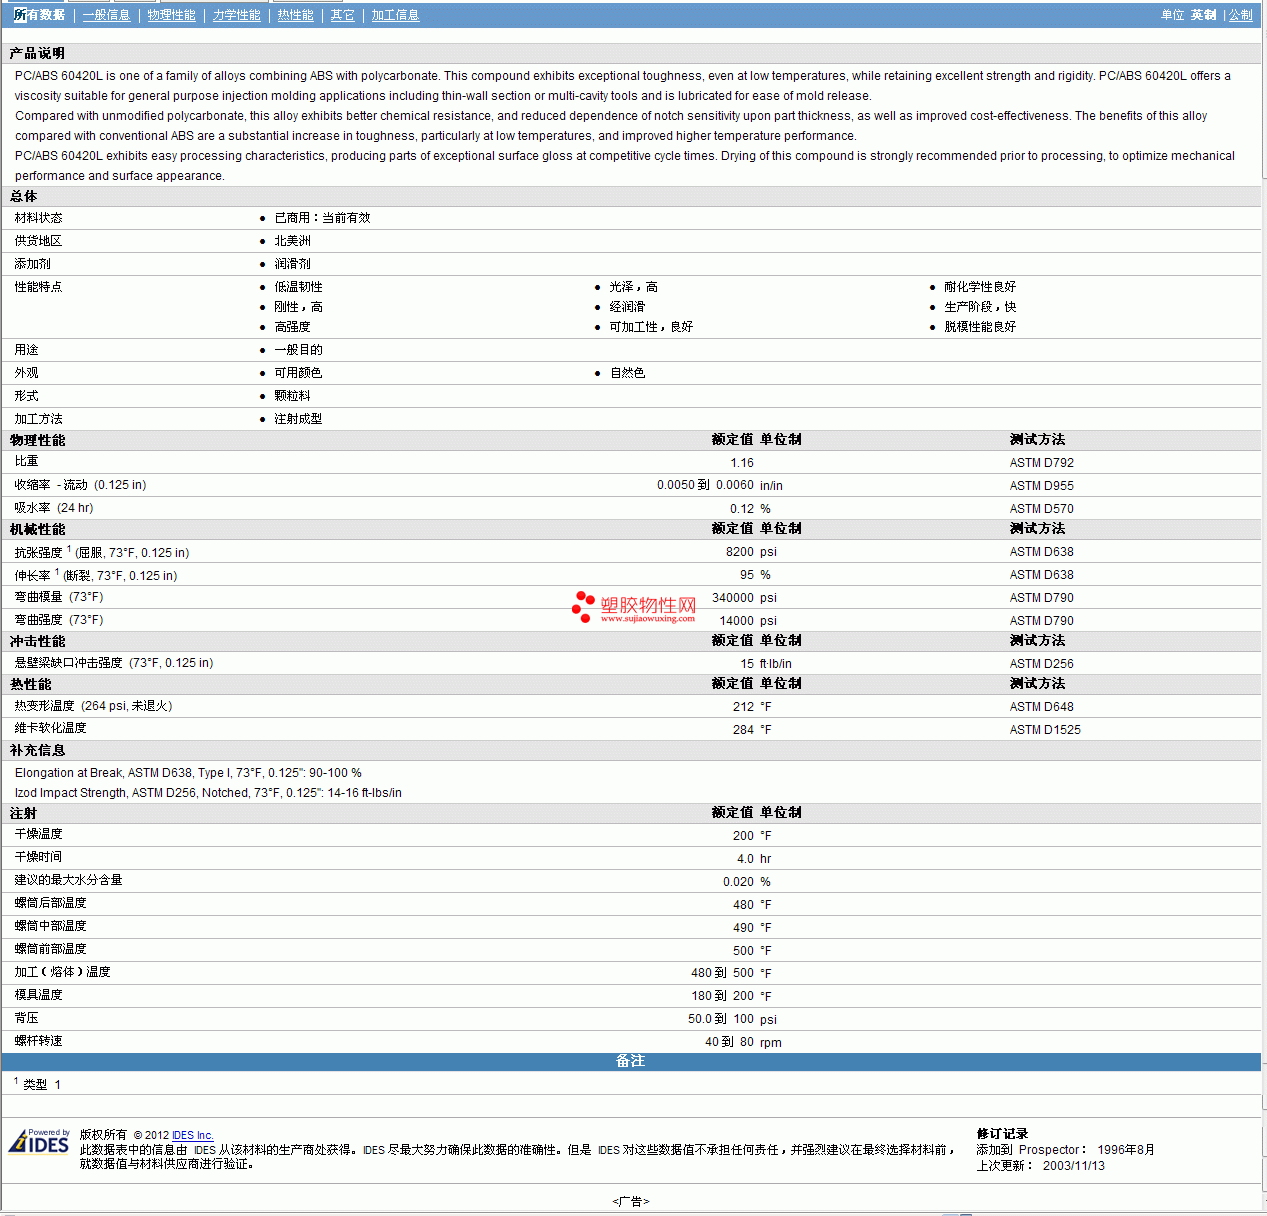Click the 产品说明 section heading

(37, 53)
